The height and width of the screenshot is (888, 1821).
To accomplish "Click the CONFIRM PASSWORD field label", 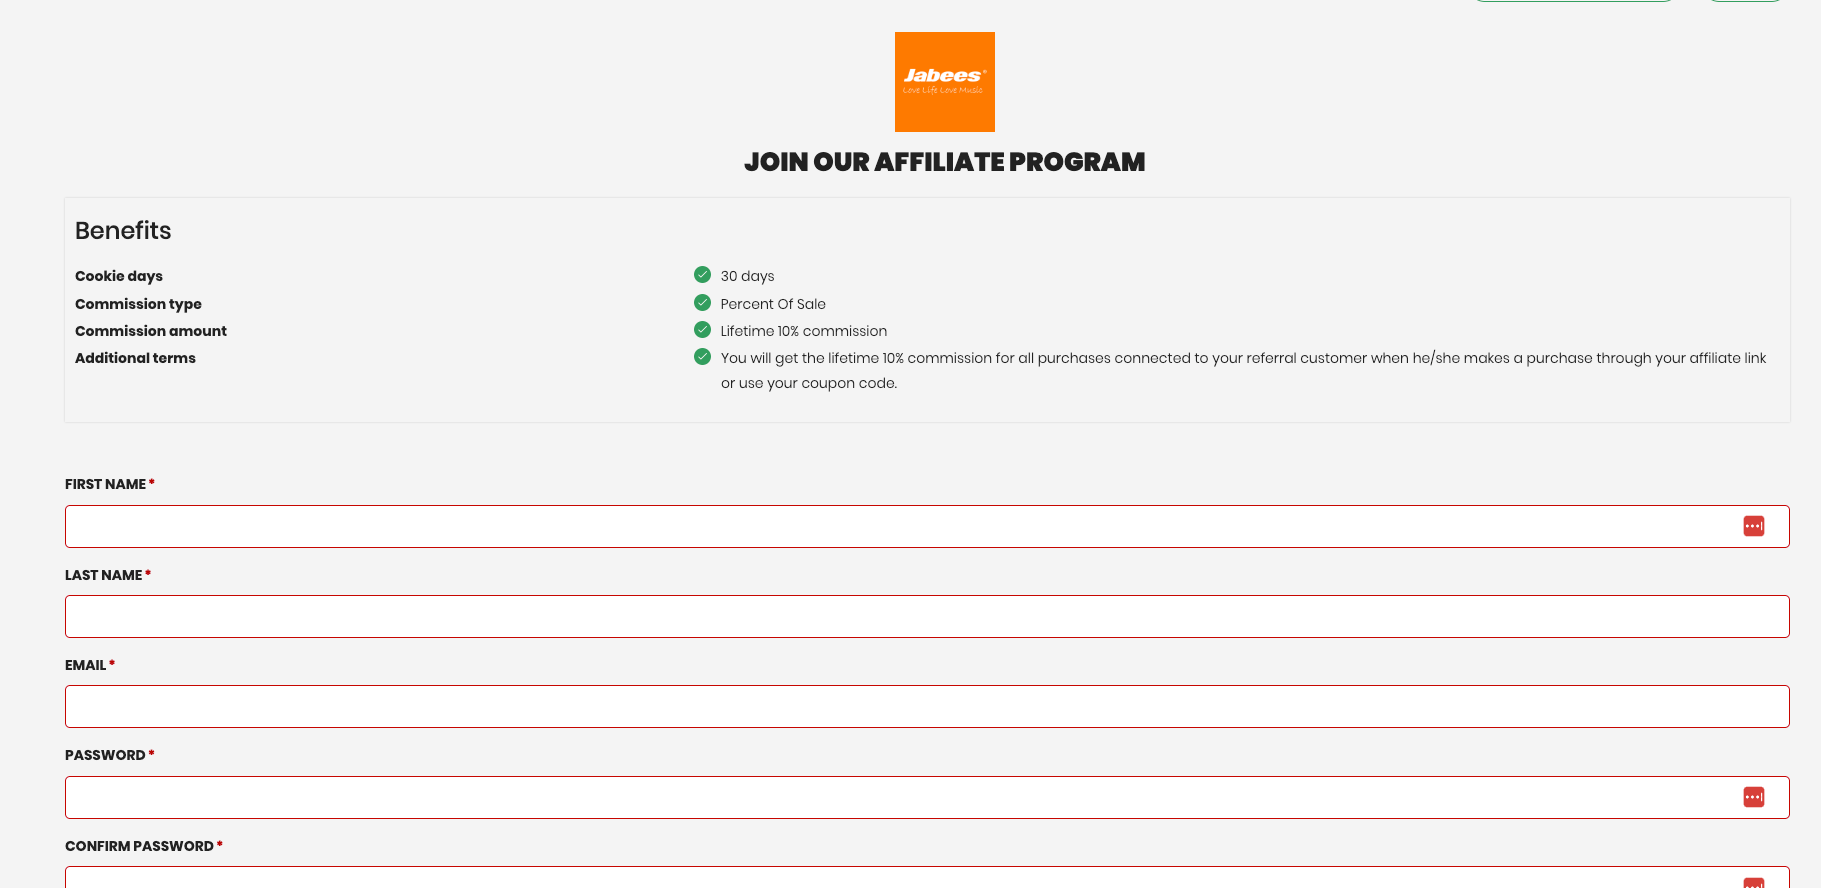I will (x=139, y=846).
